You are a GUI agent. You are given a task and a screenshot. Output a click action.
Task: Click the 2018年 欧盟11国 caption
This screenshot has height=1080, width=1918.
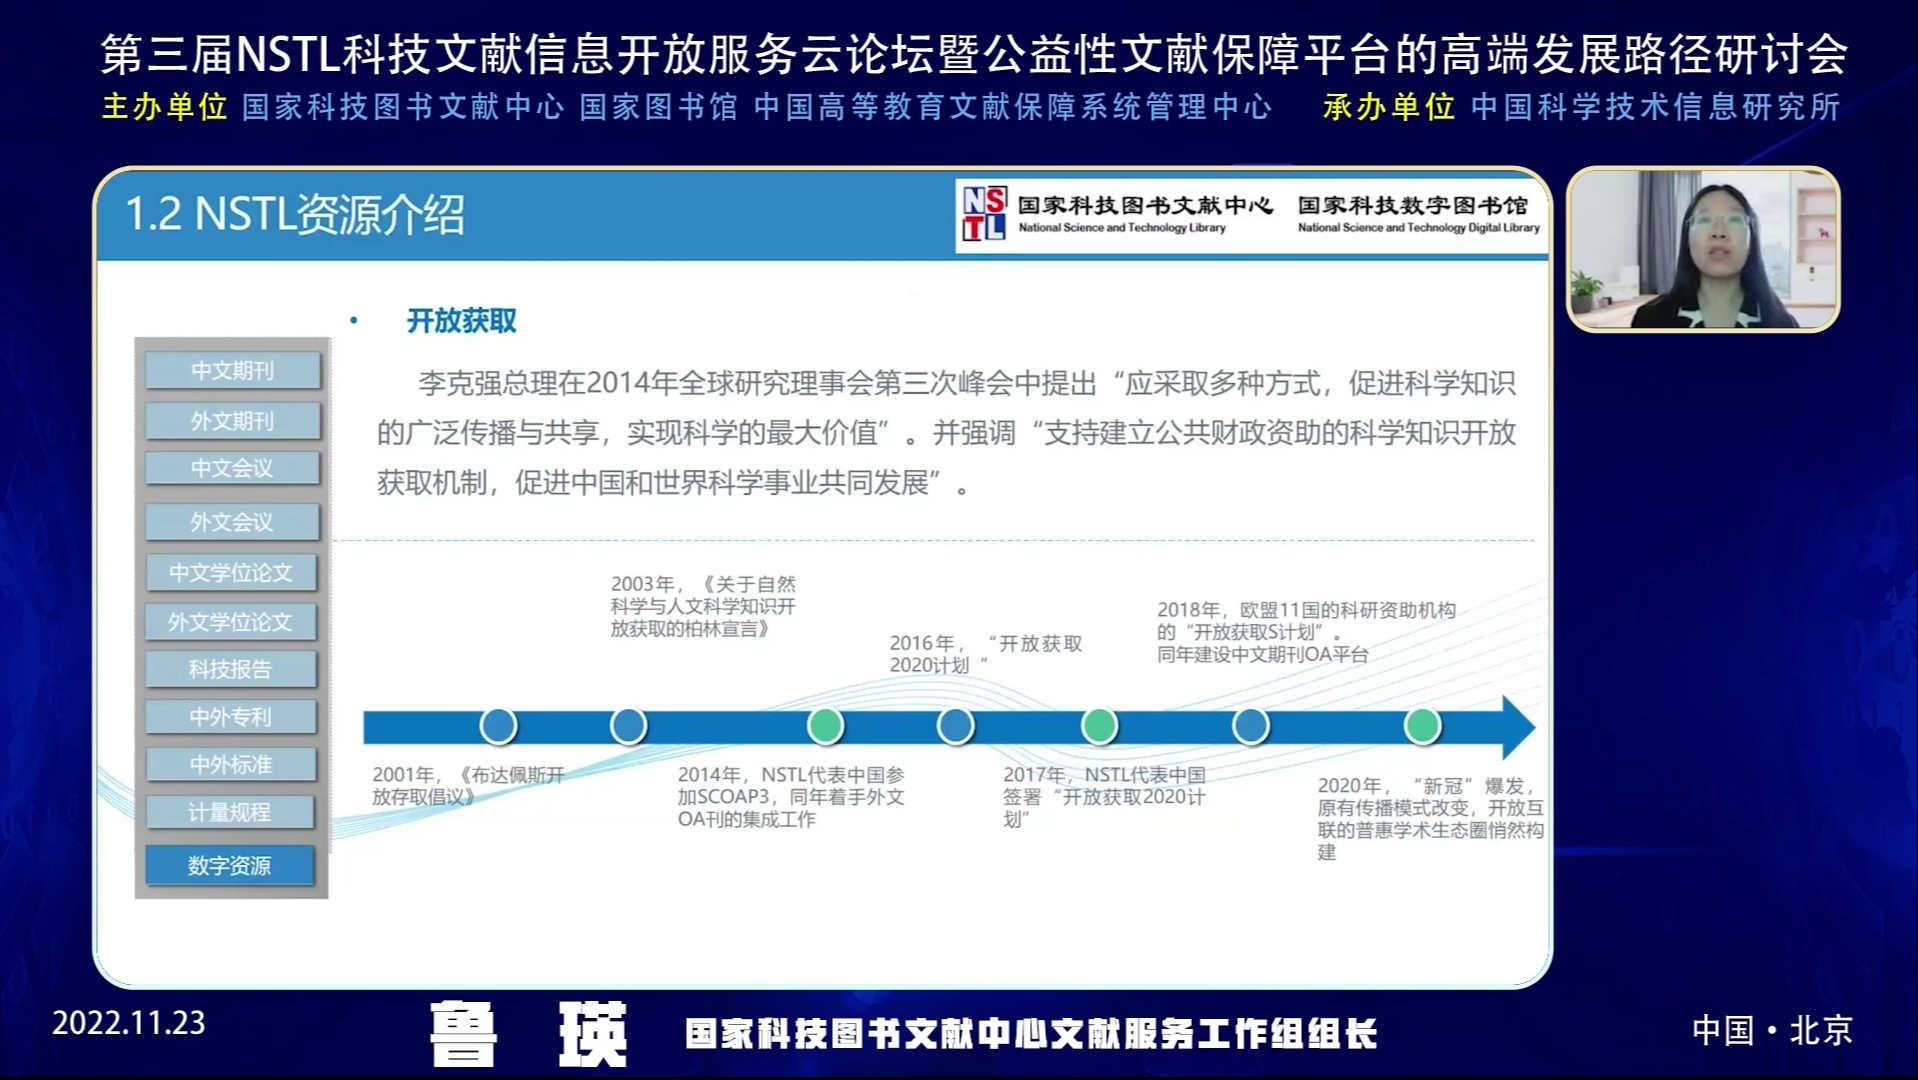coord(1306,632)
